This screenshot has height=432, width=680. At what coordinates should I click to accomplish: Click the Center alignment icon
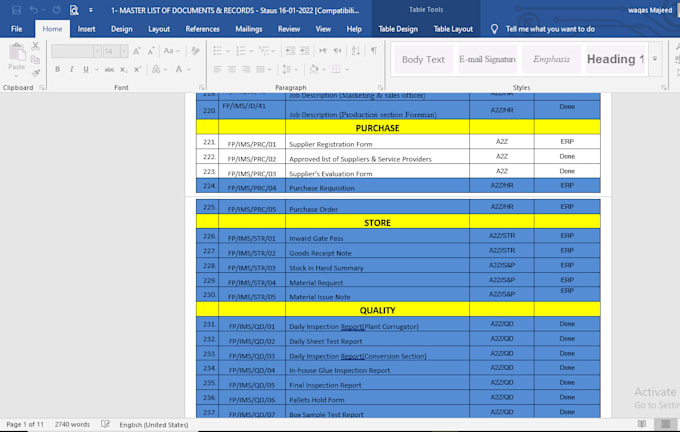point(232,69)
